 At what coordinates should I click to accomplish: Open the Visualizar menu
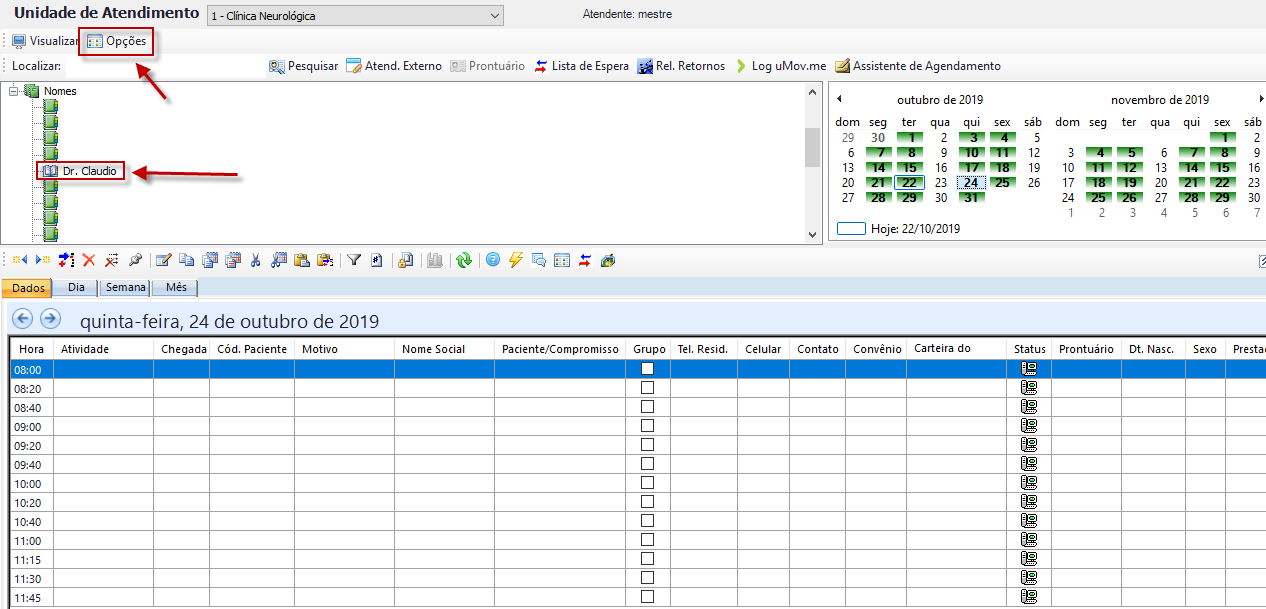tap(44, 41)
